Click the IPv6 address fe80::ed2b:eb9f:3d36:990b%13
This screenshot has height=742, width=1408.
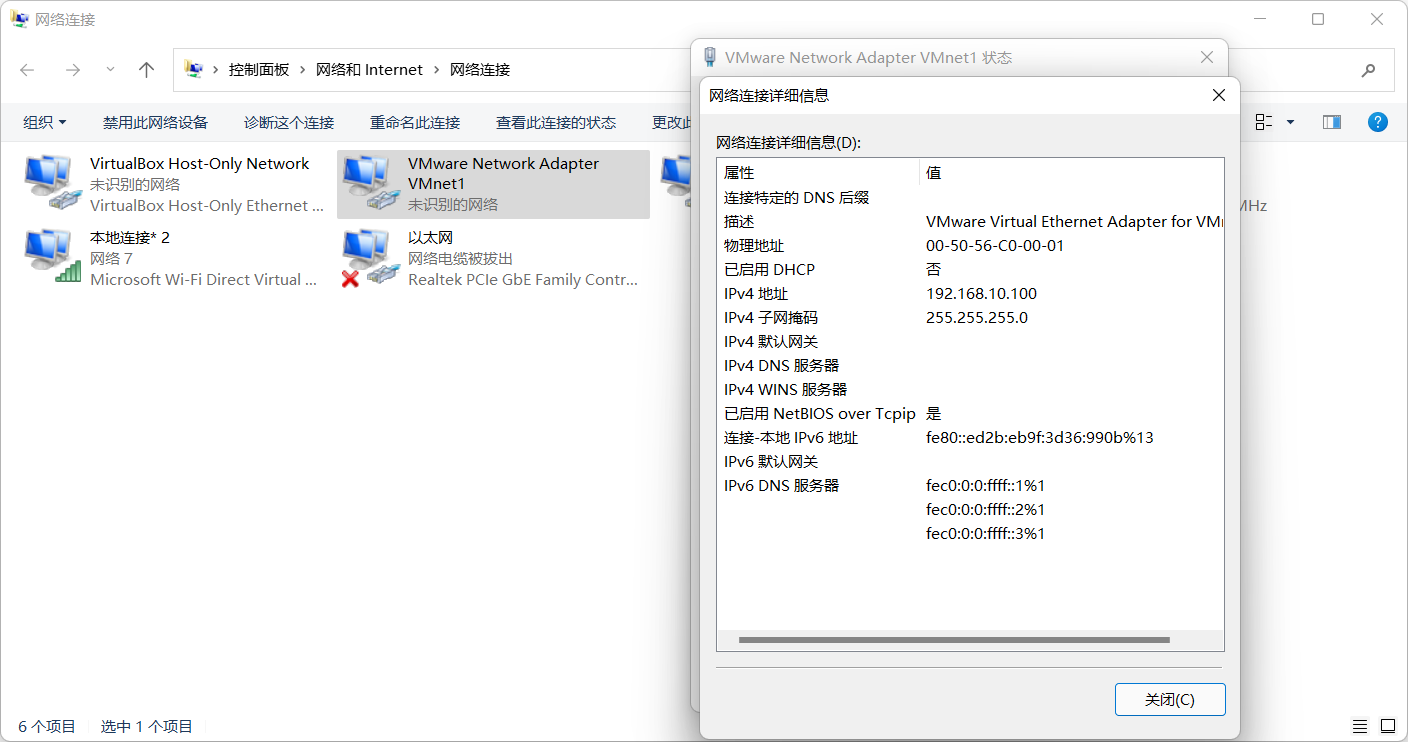click(1040, 437)
